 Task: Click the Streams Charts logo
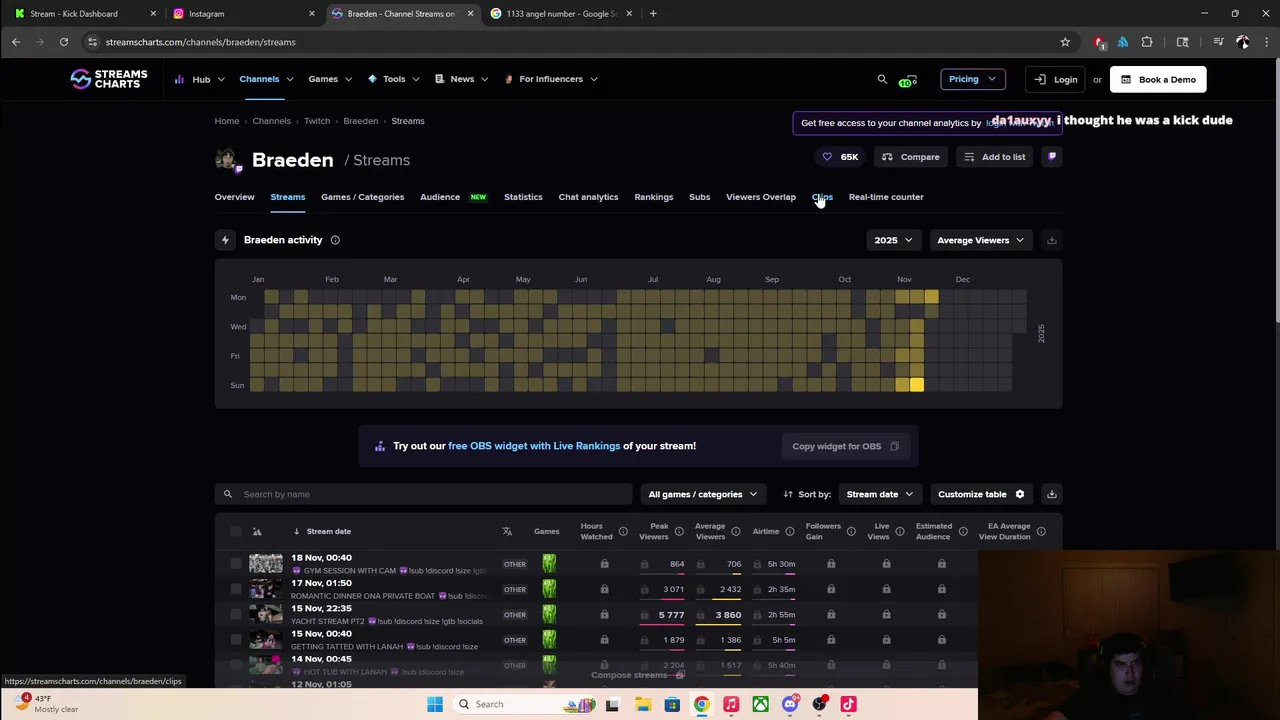pyautogui.click(x=109, y=79)
